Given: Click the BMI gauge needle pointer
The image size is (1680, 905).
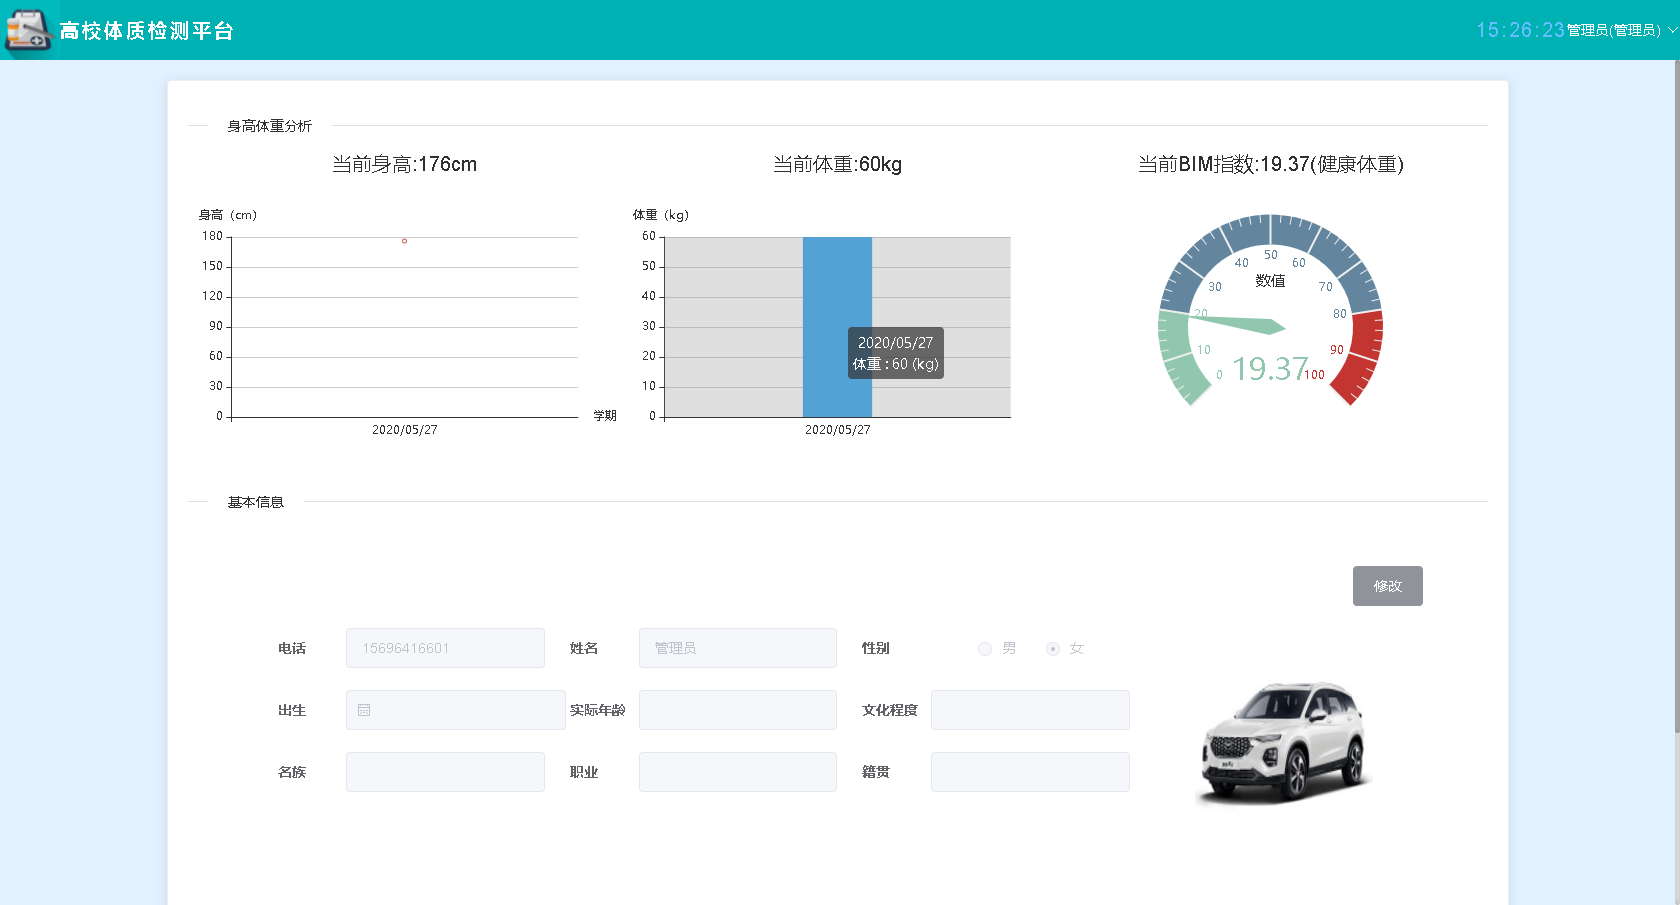Looking at the screenshot, I should click(x=1237, y=323).
